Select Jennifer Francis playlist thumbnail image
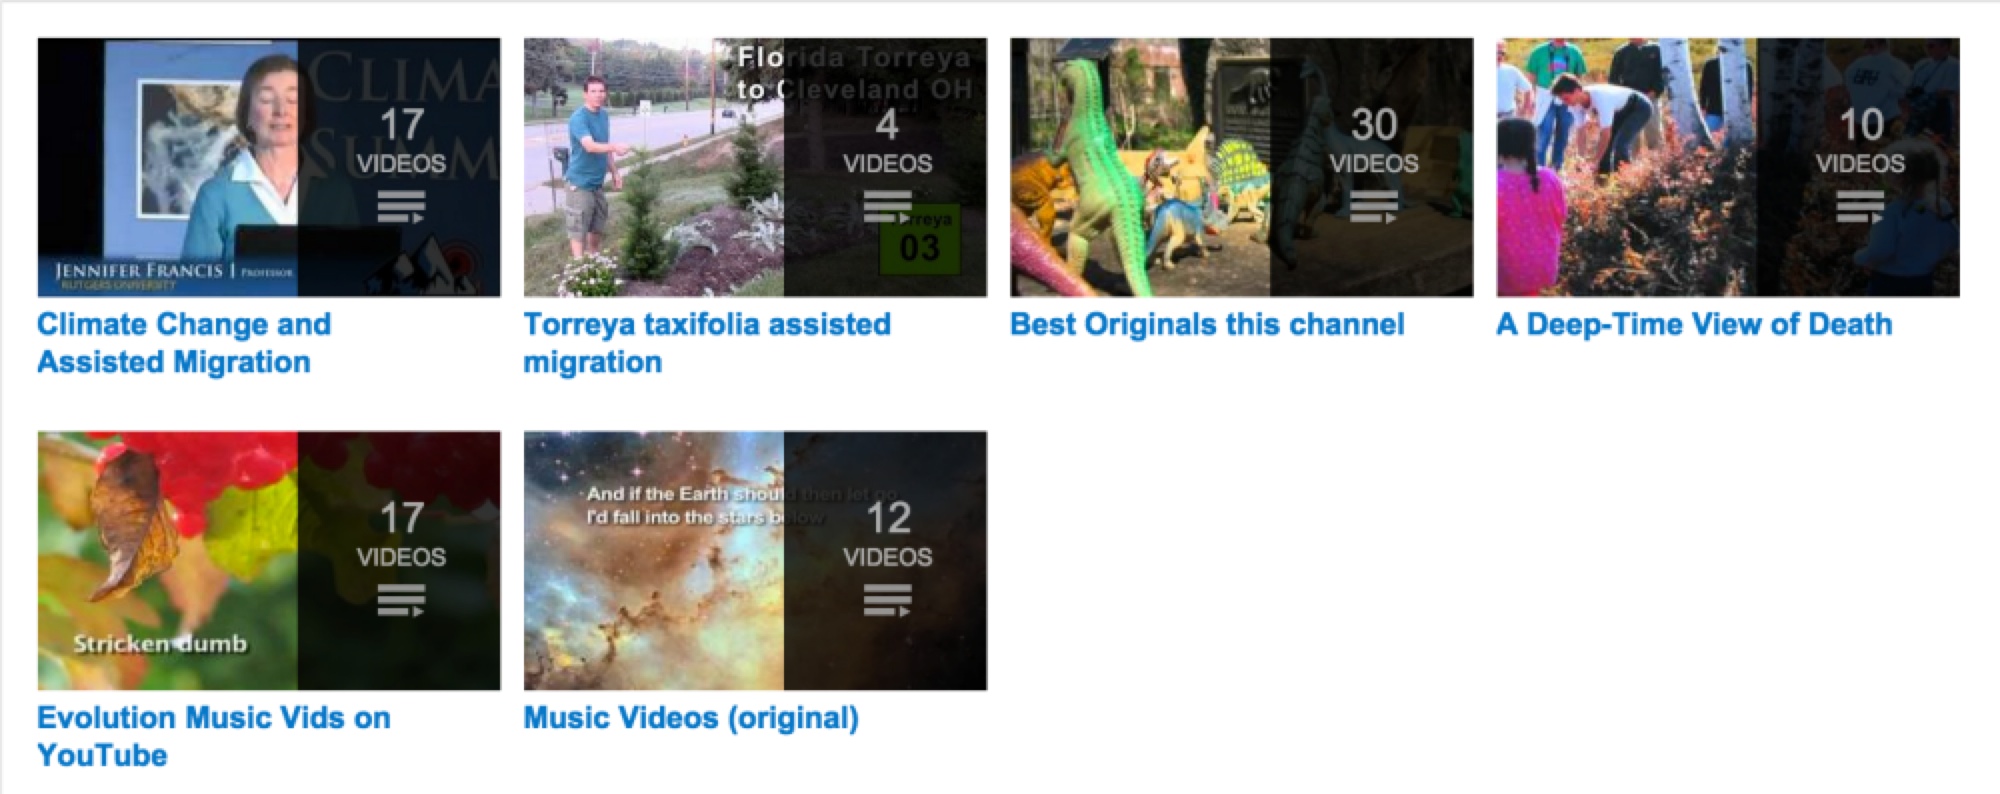This screenshot has height=794, width=2000. pos(269,167)
